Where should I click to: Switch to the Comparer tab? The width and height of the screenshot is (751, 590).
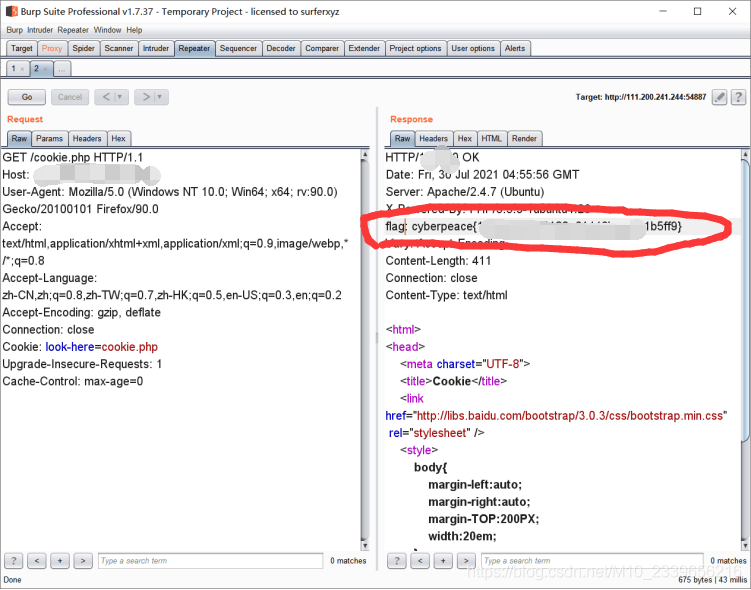tap(322, 48)
